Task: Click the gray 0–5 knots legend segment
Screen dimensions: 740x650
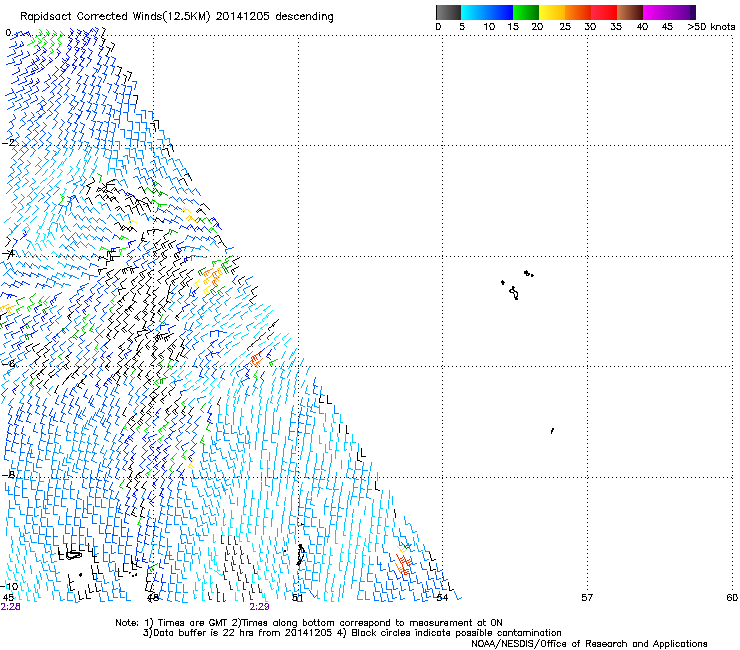Action: [x=448, y=12]
